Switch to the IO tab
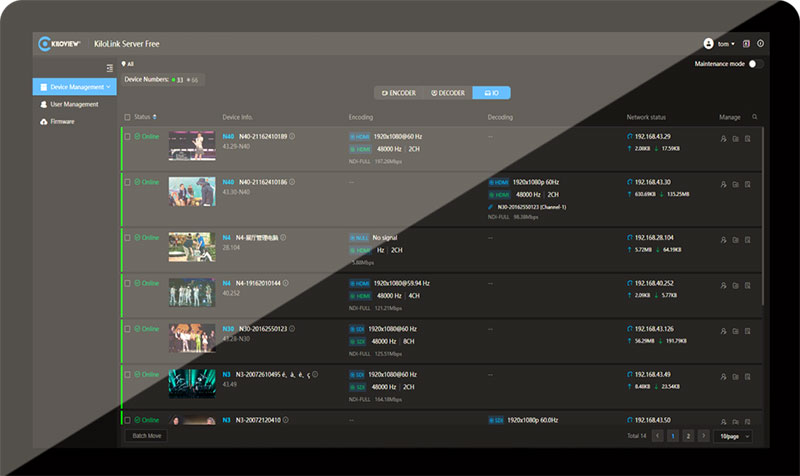This screenshot has width=800, height=476. [491, 93]
